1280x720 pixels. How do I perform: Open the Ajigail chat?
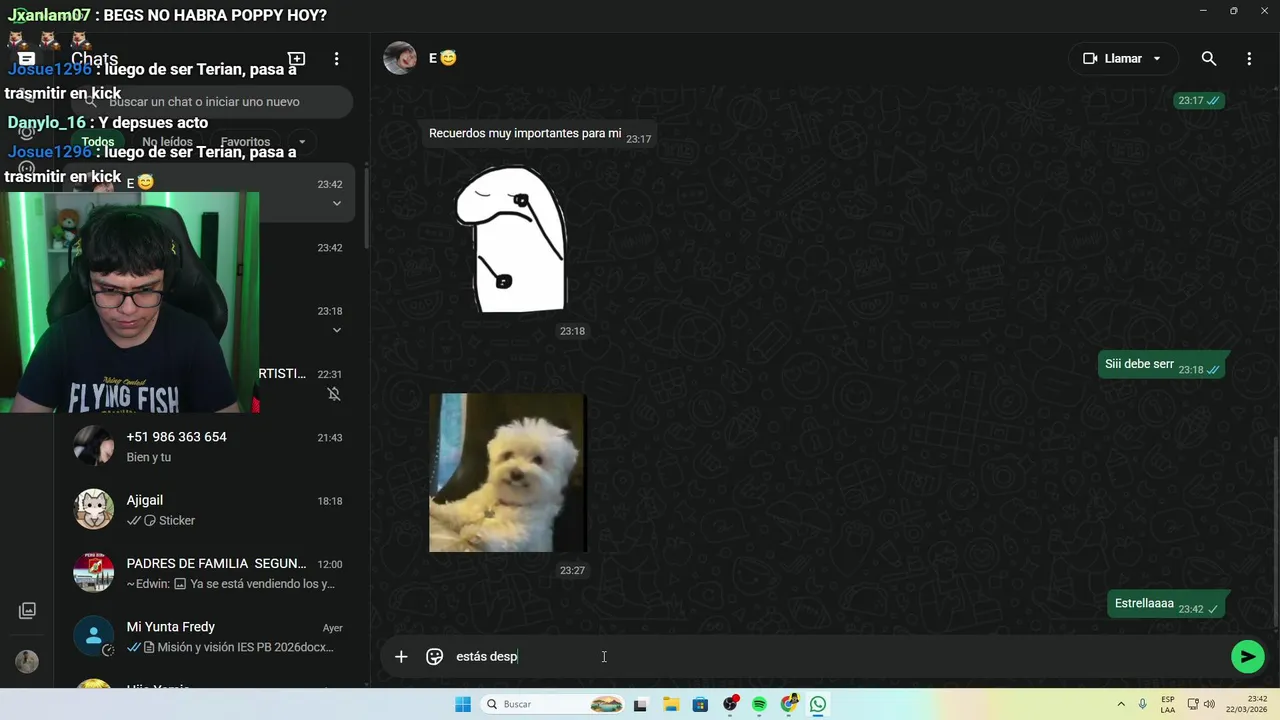coord(212,509)
